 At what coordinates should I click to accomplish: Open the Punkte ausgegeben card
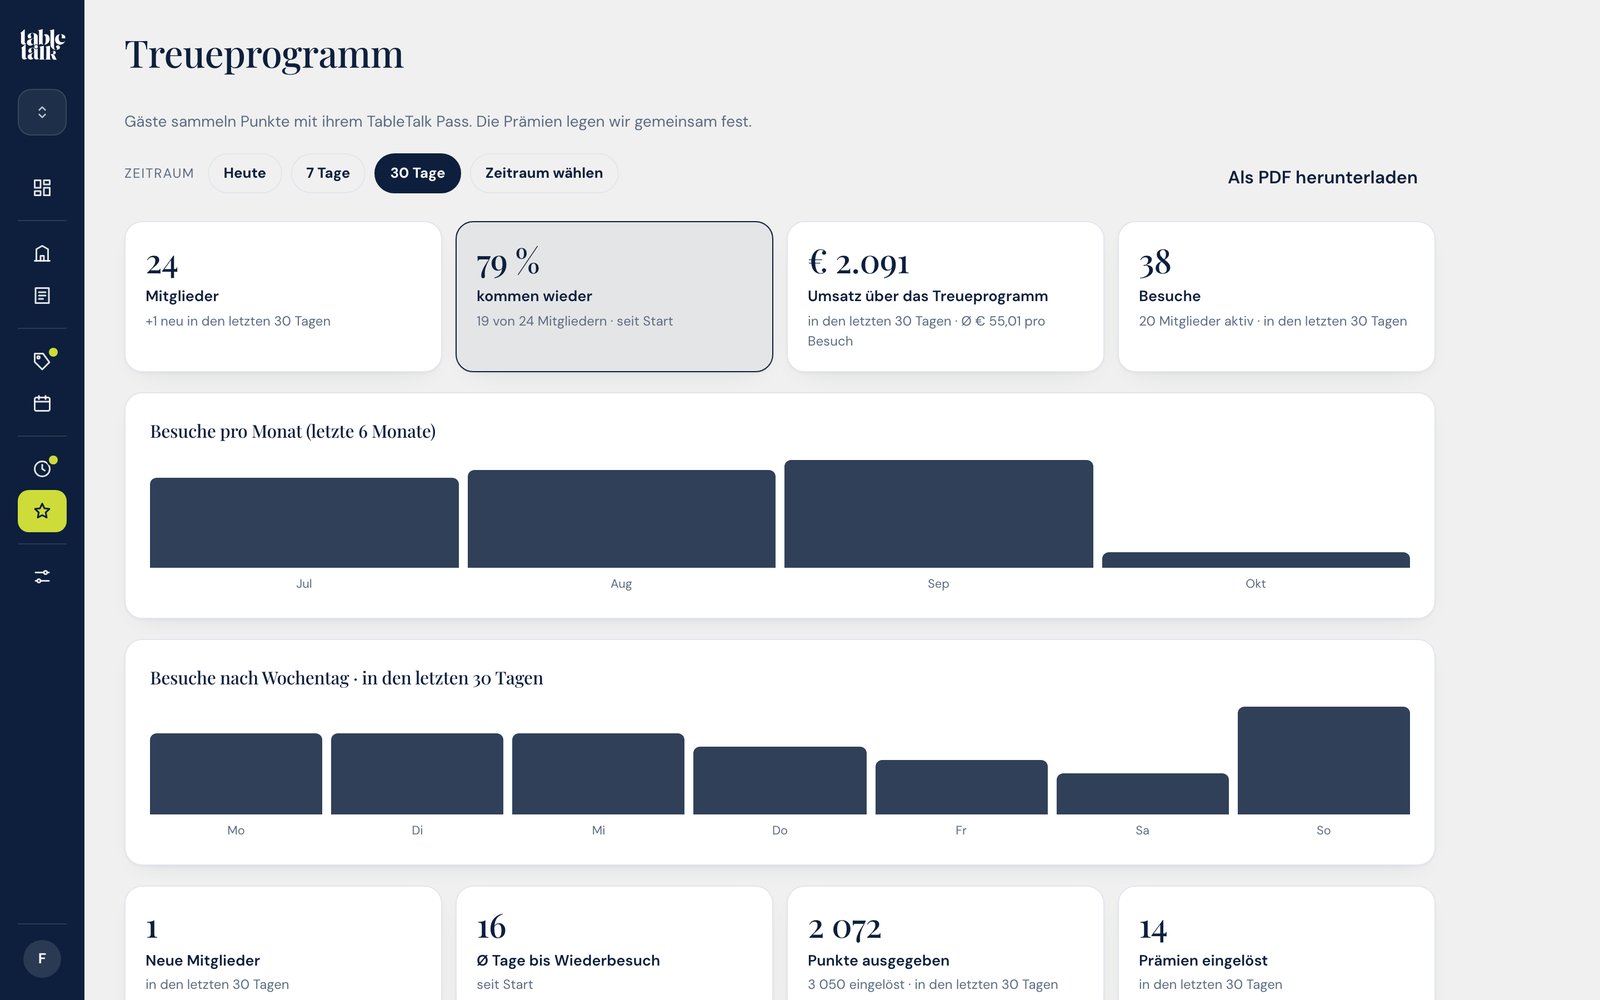pyautogui.click(x=945, y=944)
